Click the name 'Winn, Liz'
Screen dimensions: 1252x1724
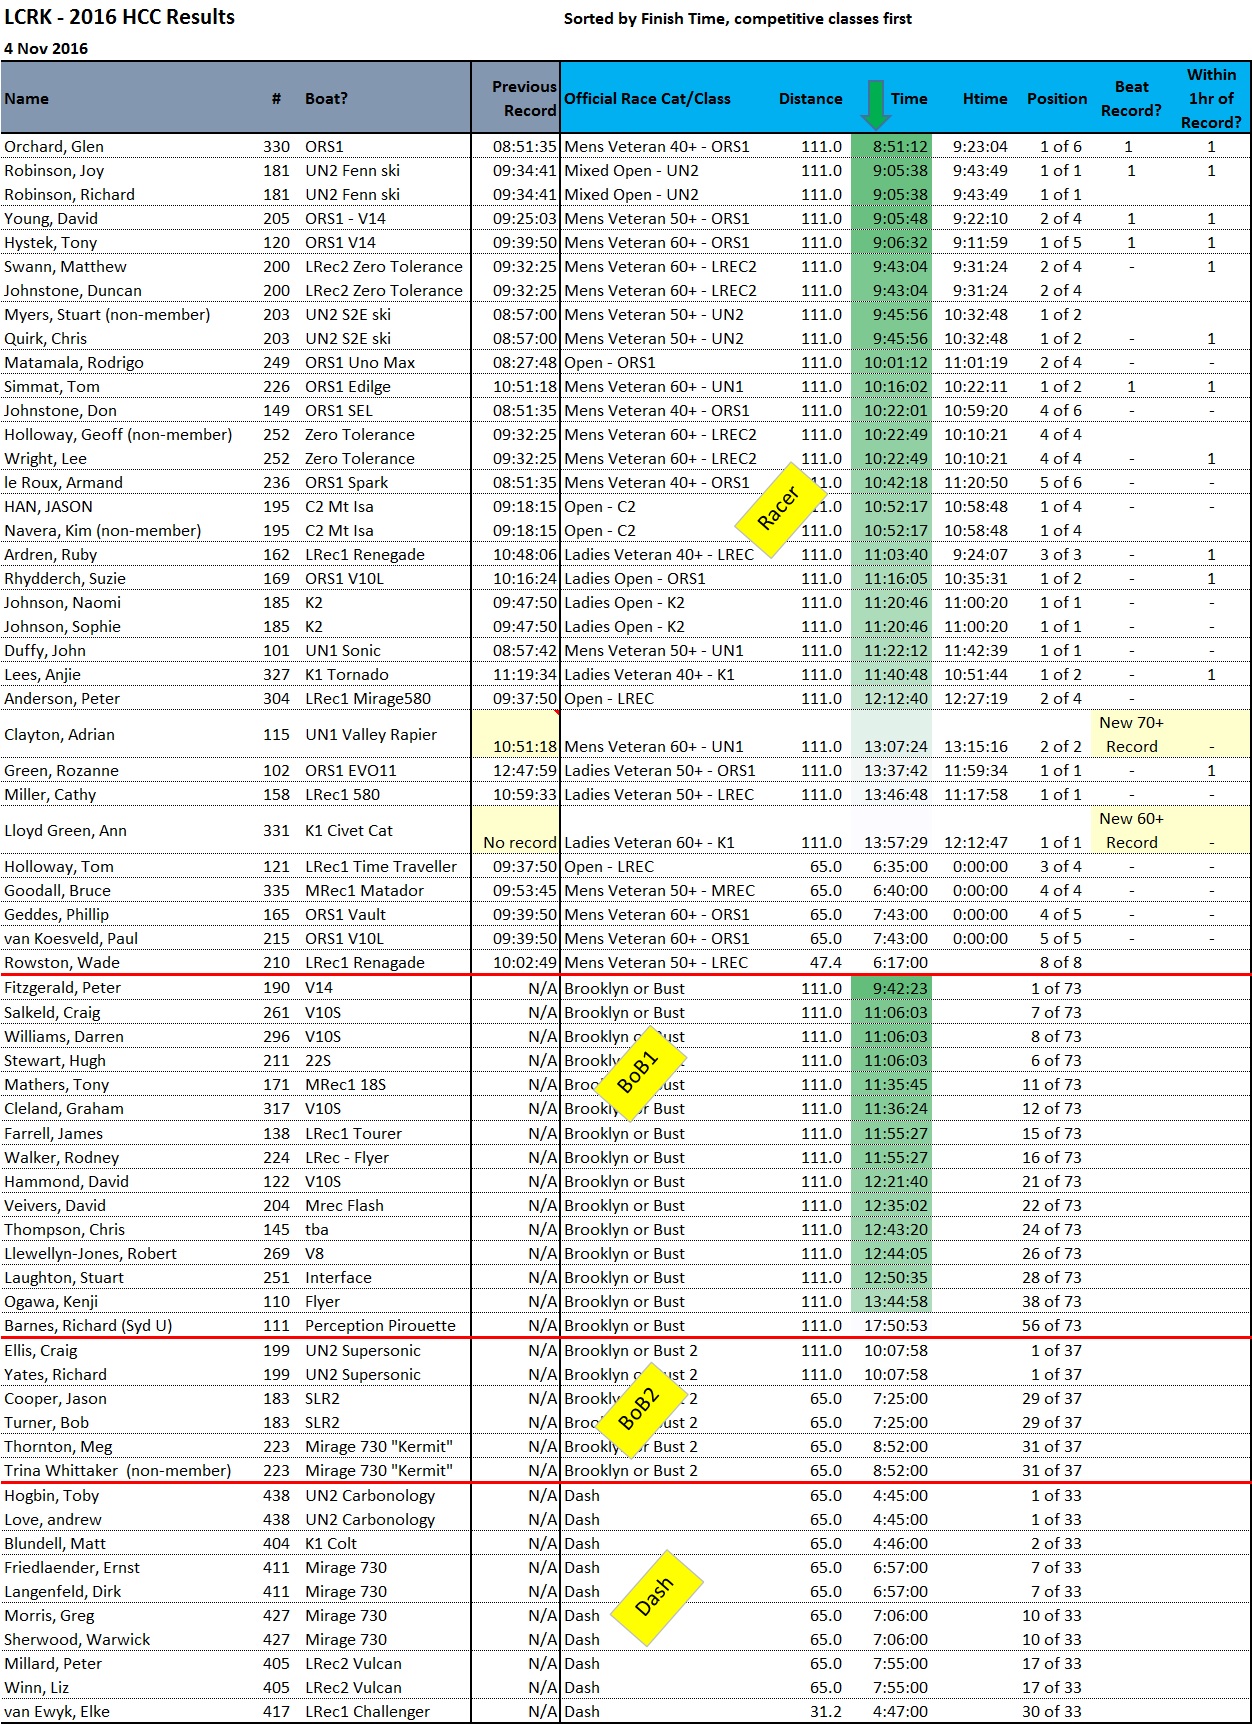point(37,1687)
